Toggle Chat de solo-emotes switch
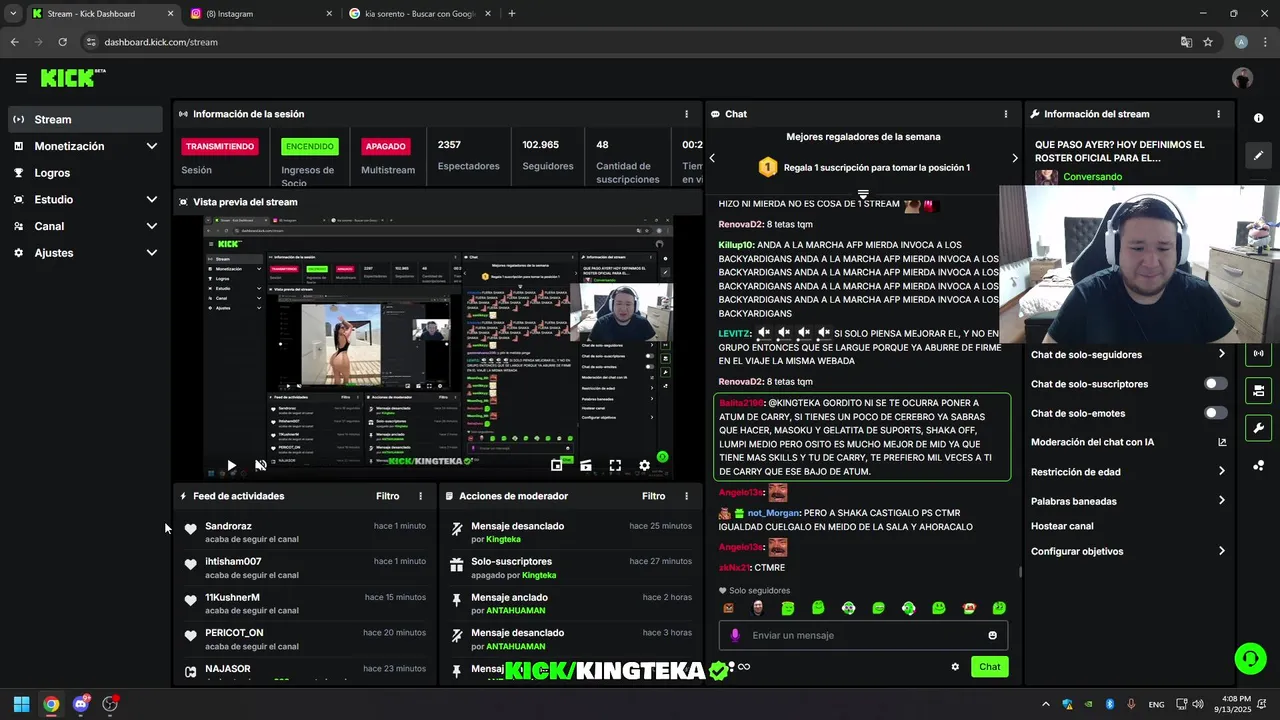1280x720 pixels. [1216, 413]
